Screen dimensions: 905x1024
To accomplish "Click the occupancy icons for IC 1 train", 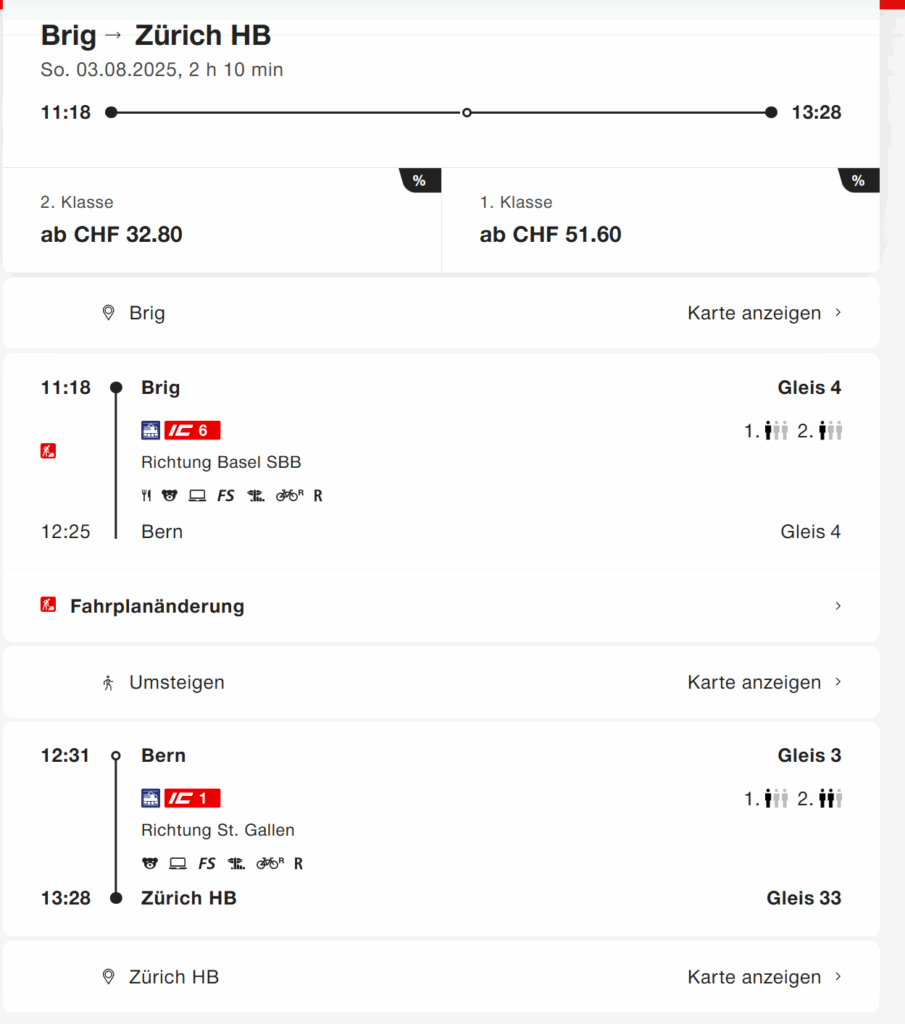I will [x=793, y=798].
